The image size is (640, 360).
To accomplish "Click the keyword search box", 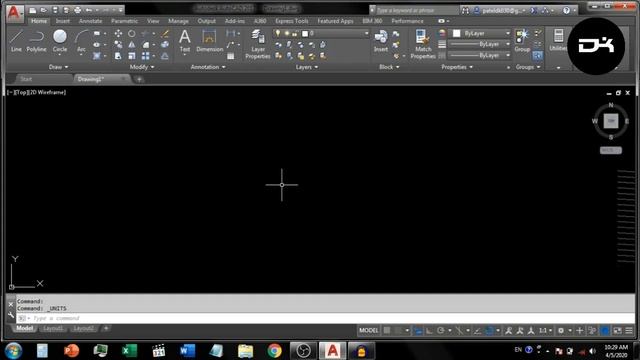I will [416, 10].
